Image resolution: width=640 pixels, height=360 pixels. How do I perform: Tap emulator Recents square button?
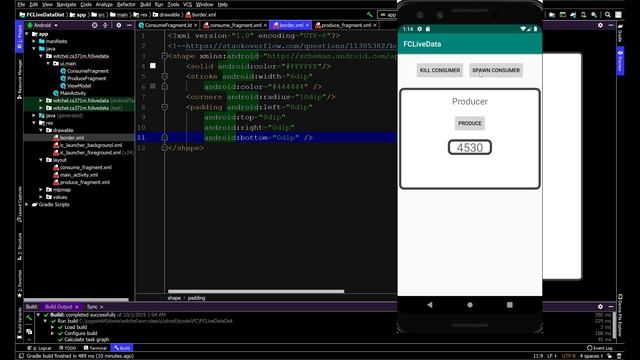509,305
